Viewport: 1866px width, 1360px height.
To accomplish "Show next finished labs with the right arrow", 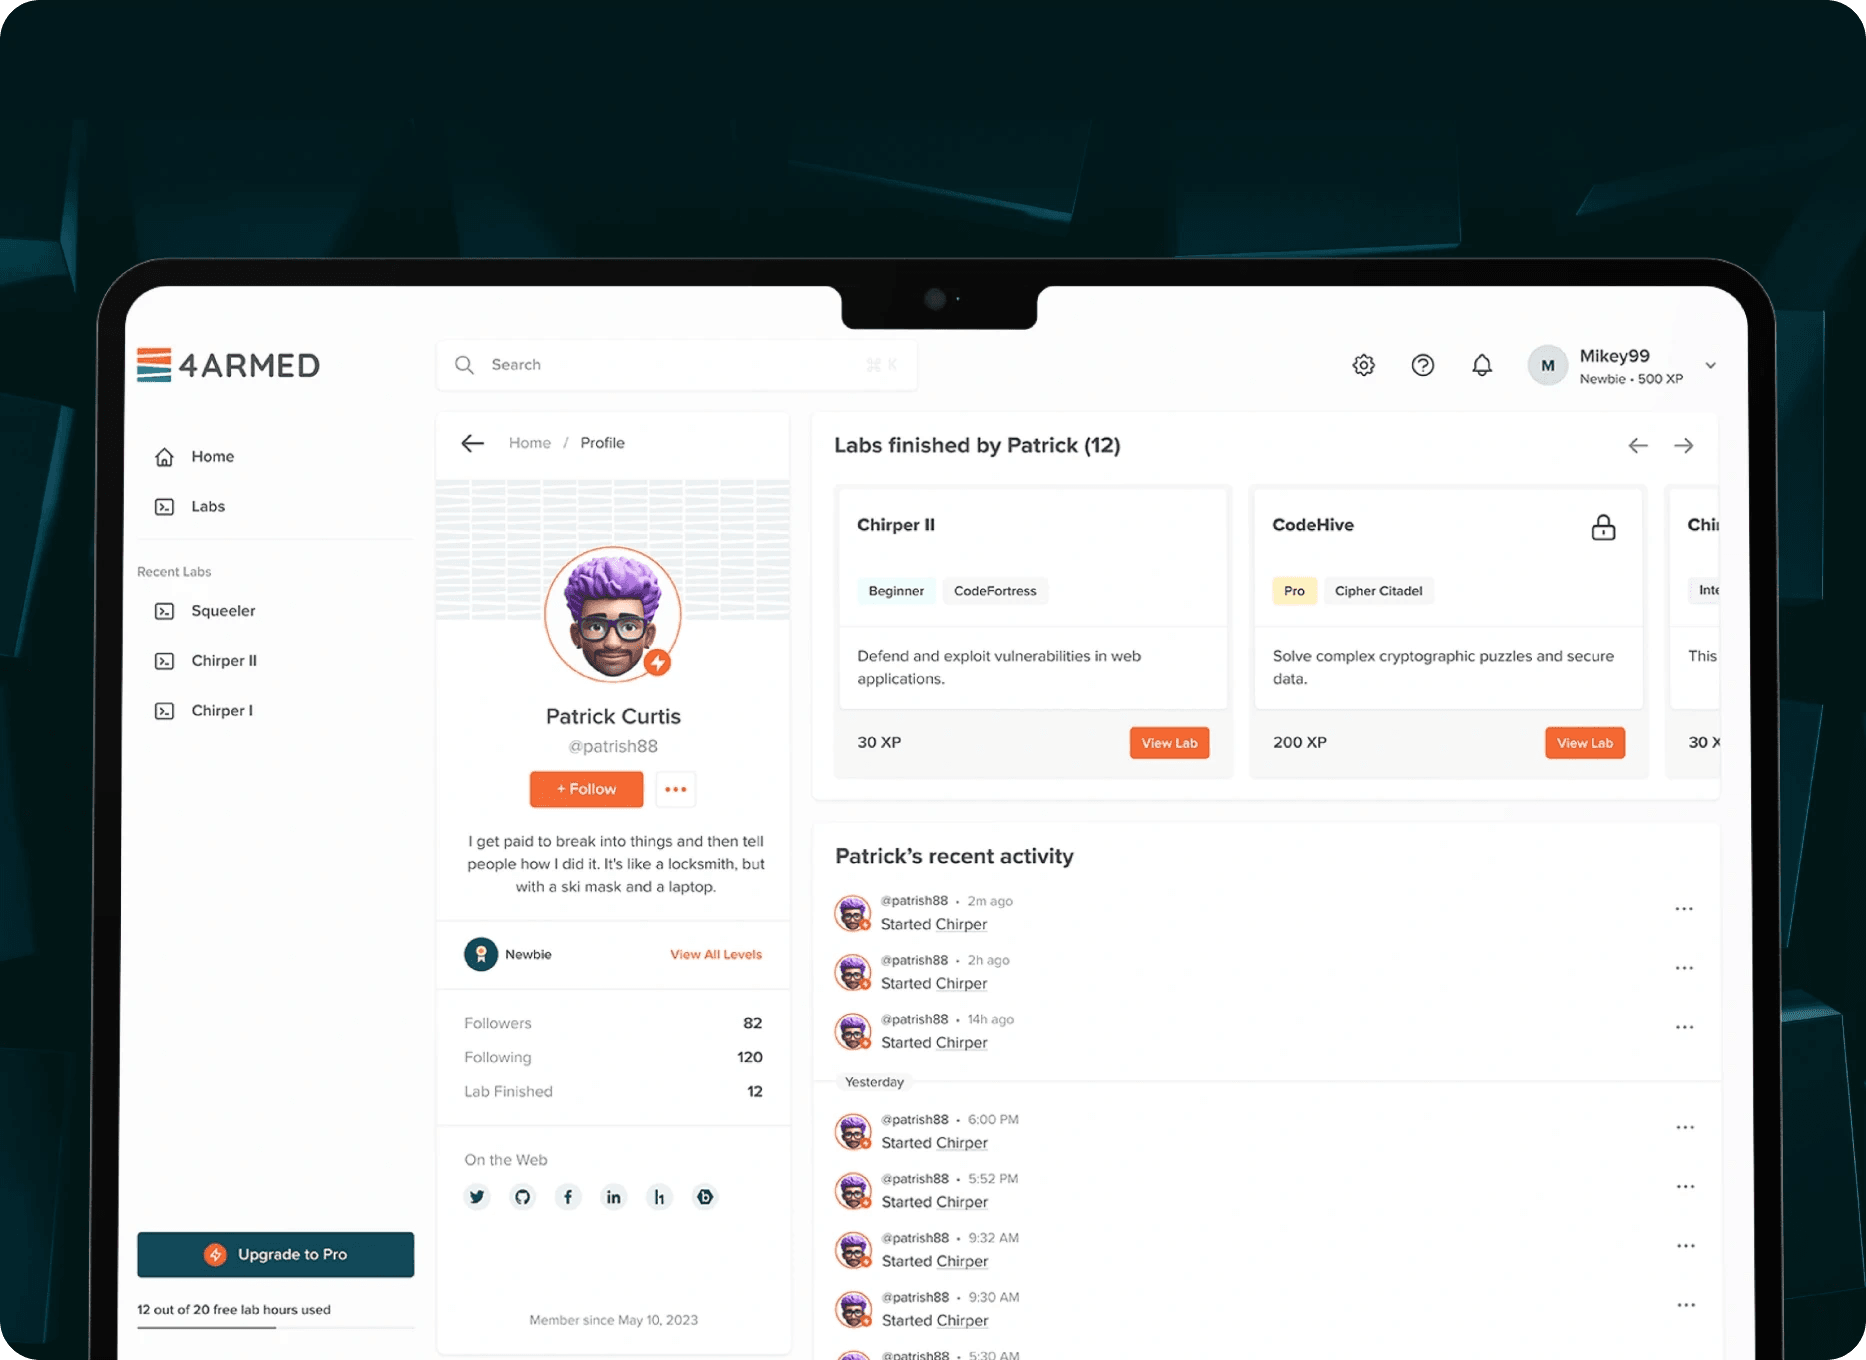I will point(1684,445).
